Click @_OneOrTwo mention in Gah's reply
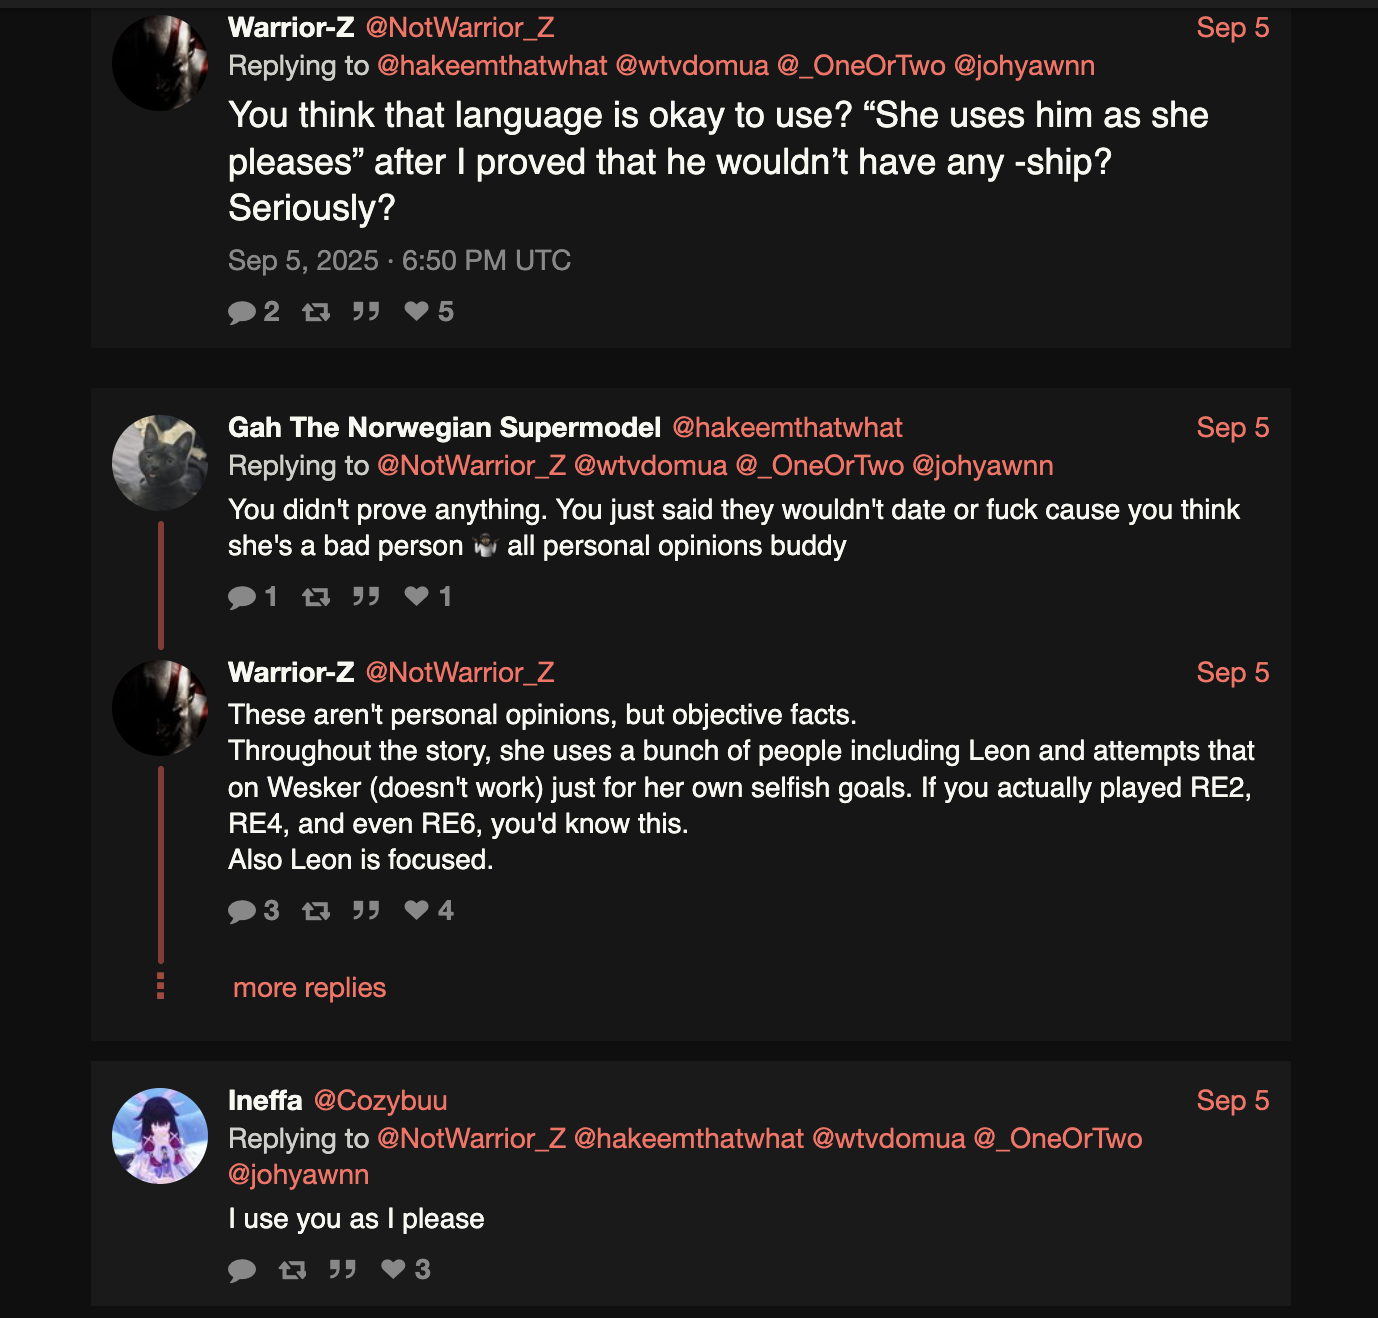The height and width of the screenshot is (1318, 1378). (819, 466)
